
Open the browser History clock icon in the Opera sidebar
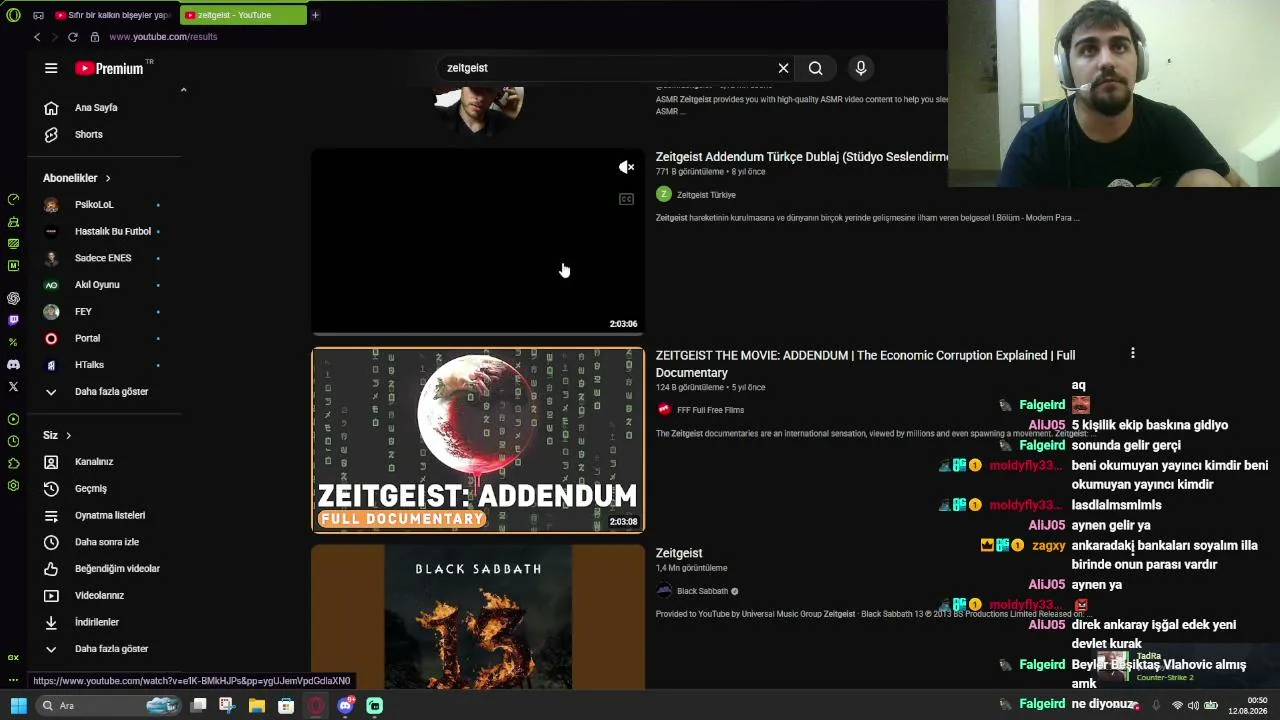tap(13, 441)
